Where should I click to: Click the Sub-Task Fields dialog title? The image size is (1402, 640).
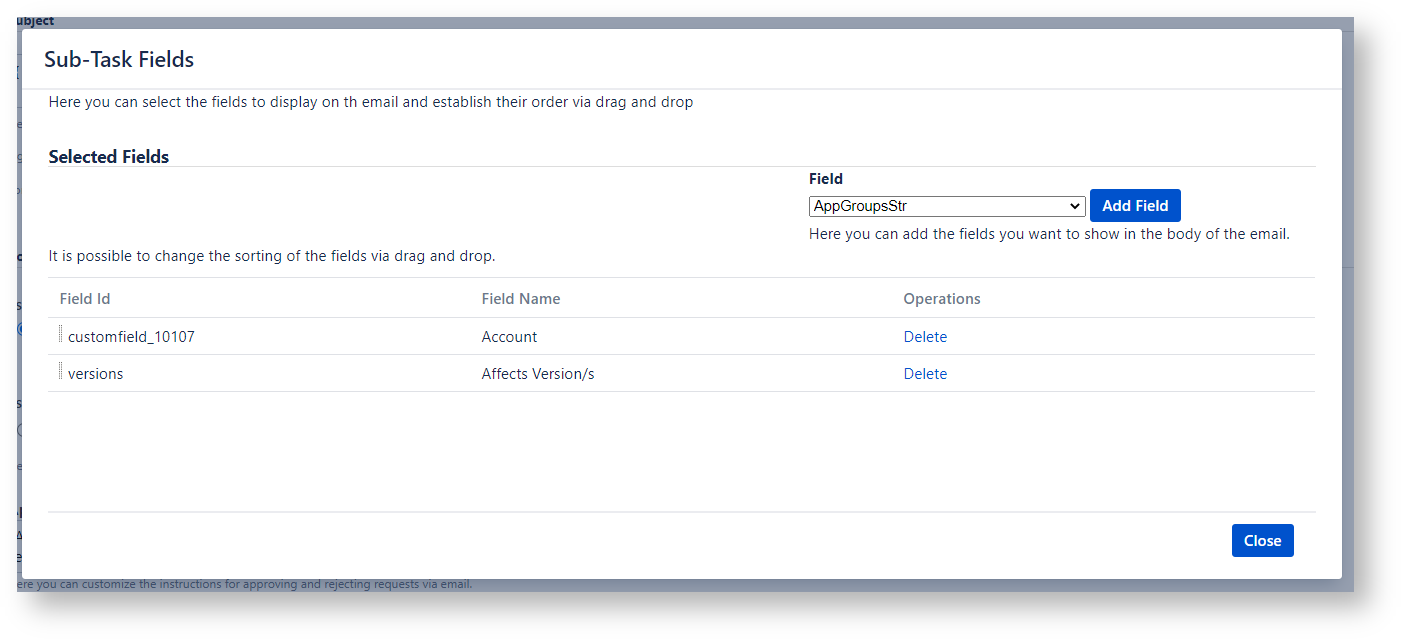point(119,60)
